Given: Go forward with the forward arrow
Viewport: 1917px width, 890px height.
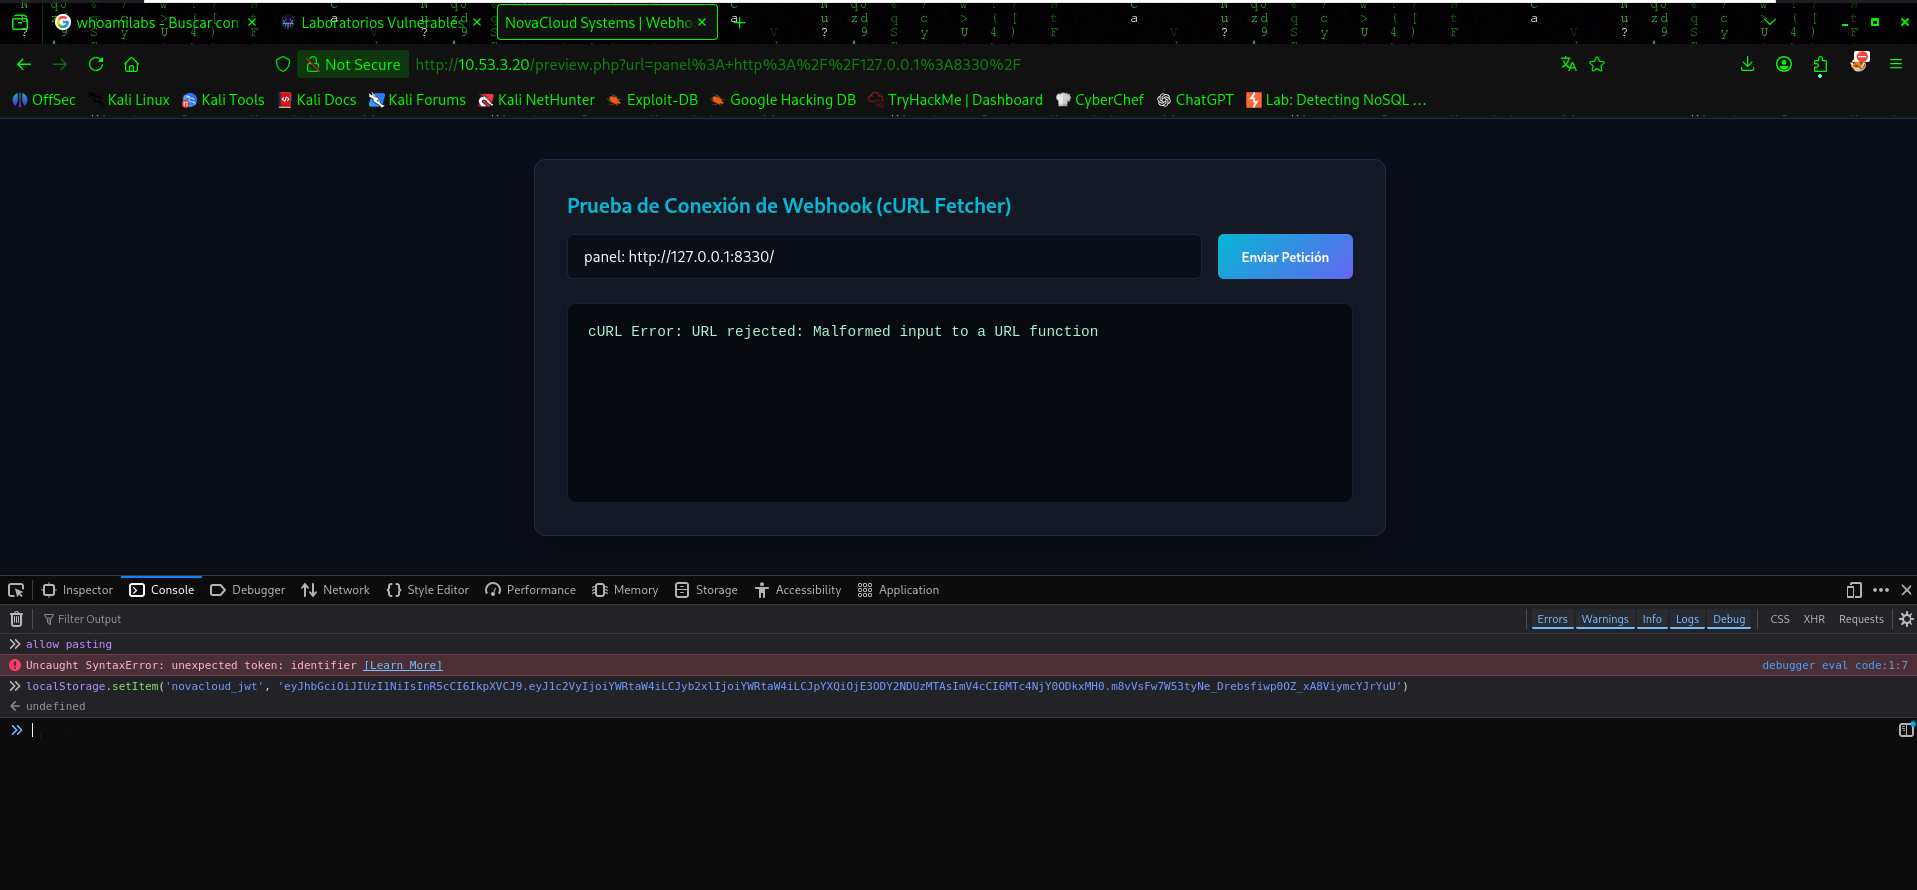Looking at the screenshot, I should click(60, 64).
